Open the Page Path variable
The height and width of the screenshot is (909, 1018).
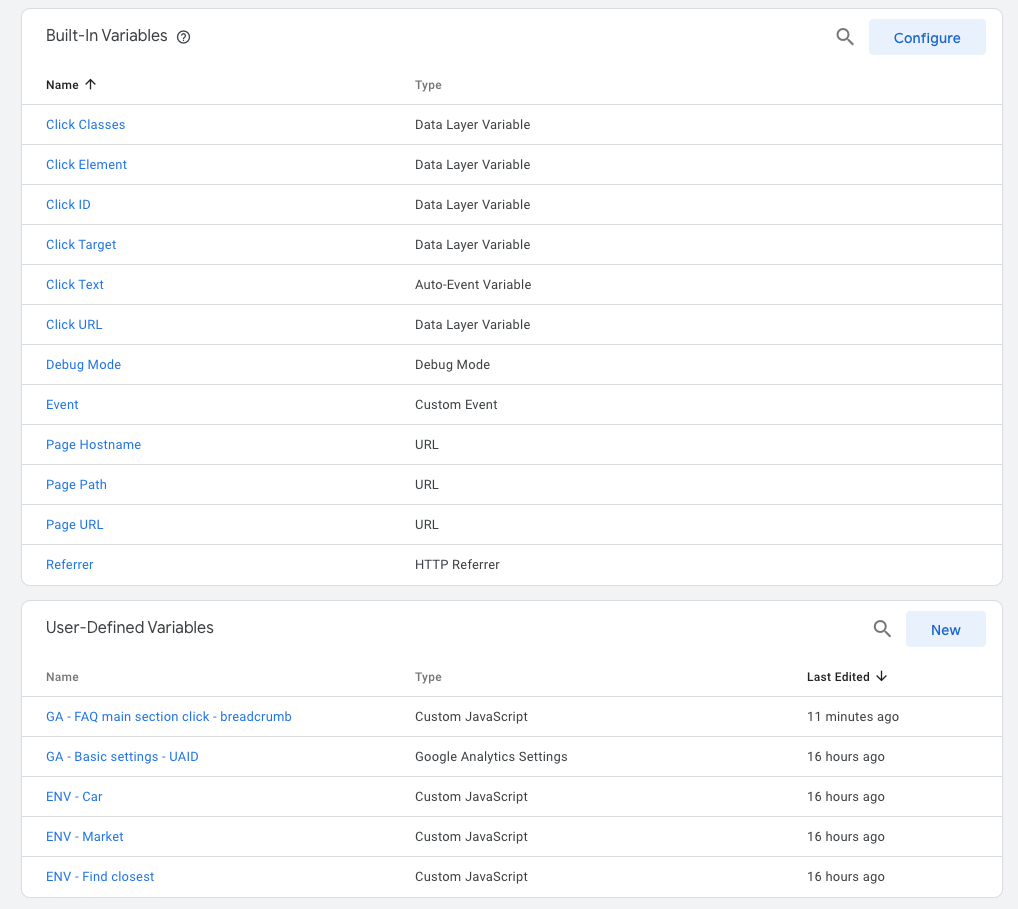click(77, 485)
